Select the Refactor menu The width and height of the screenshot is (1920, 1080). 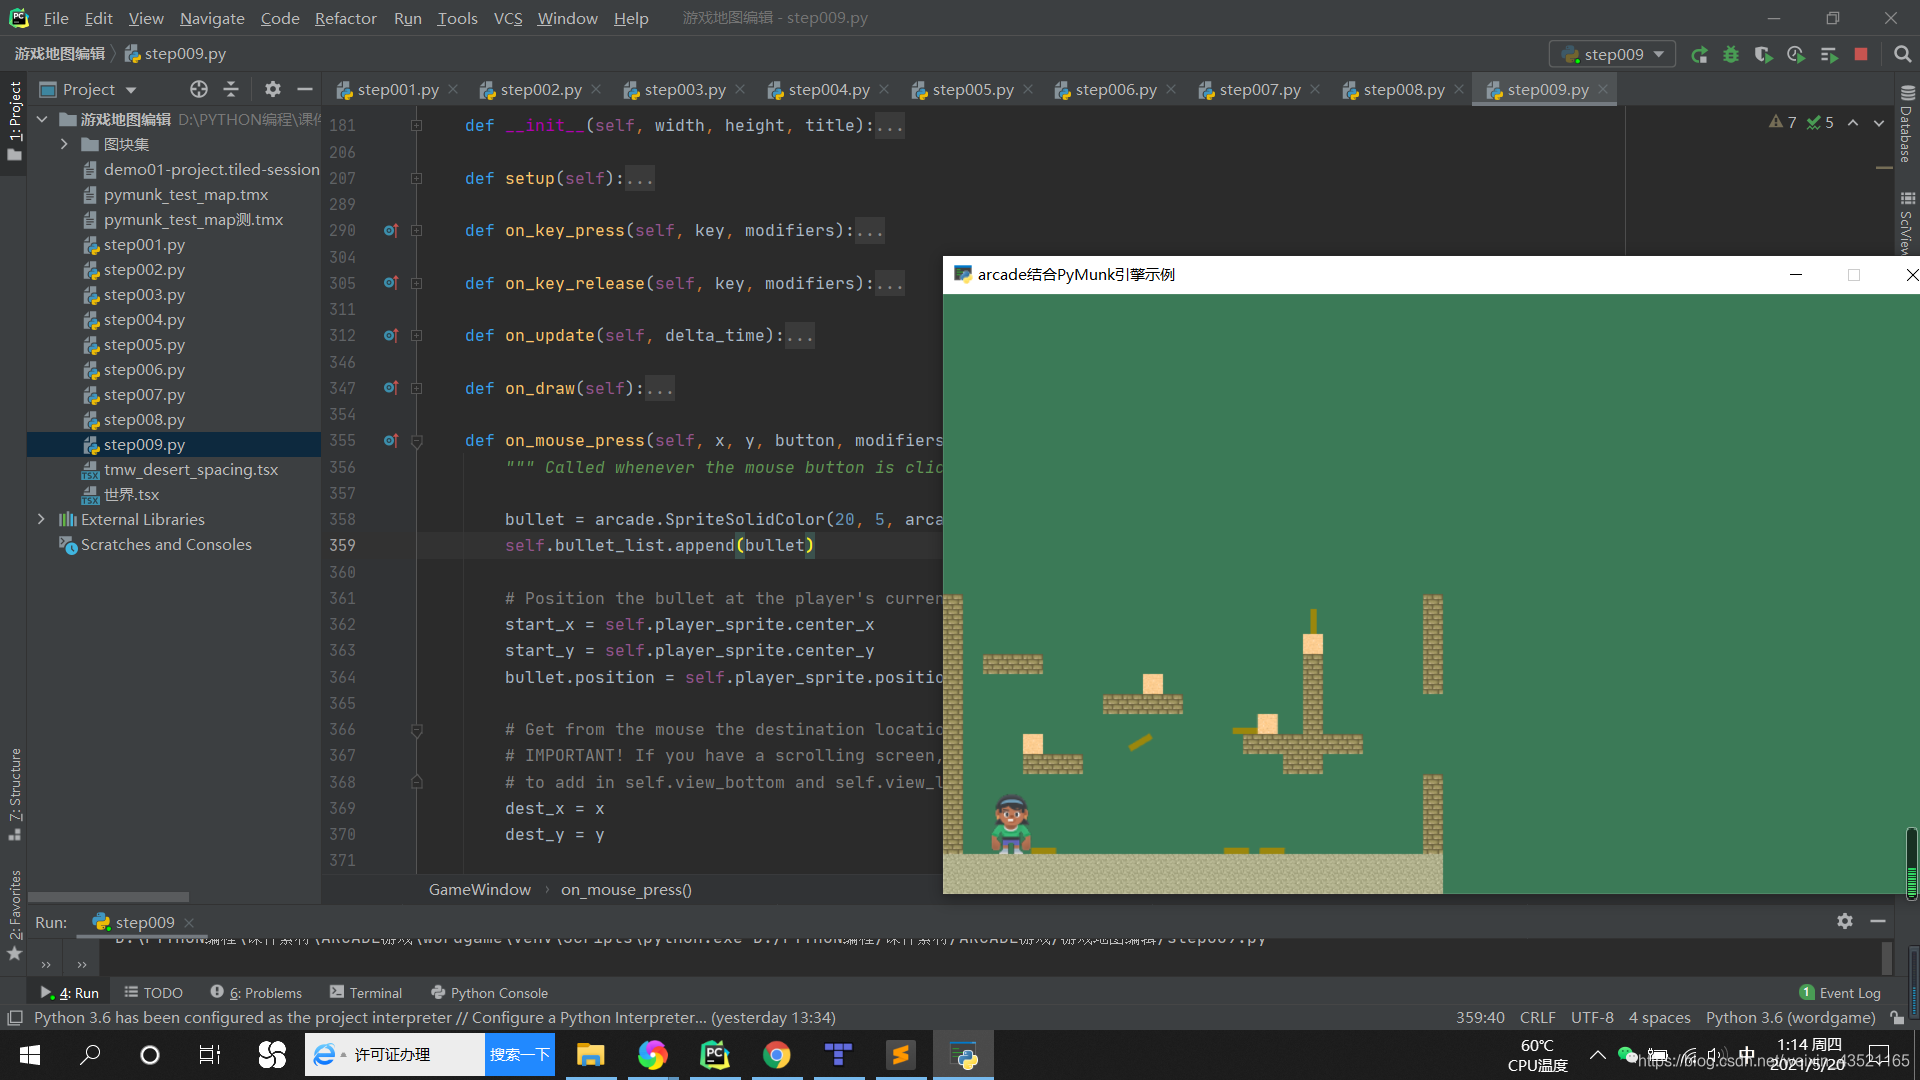[x=345, y=17]
